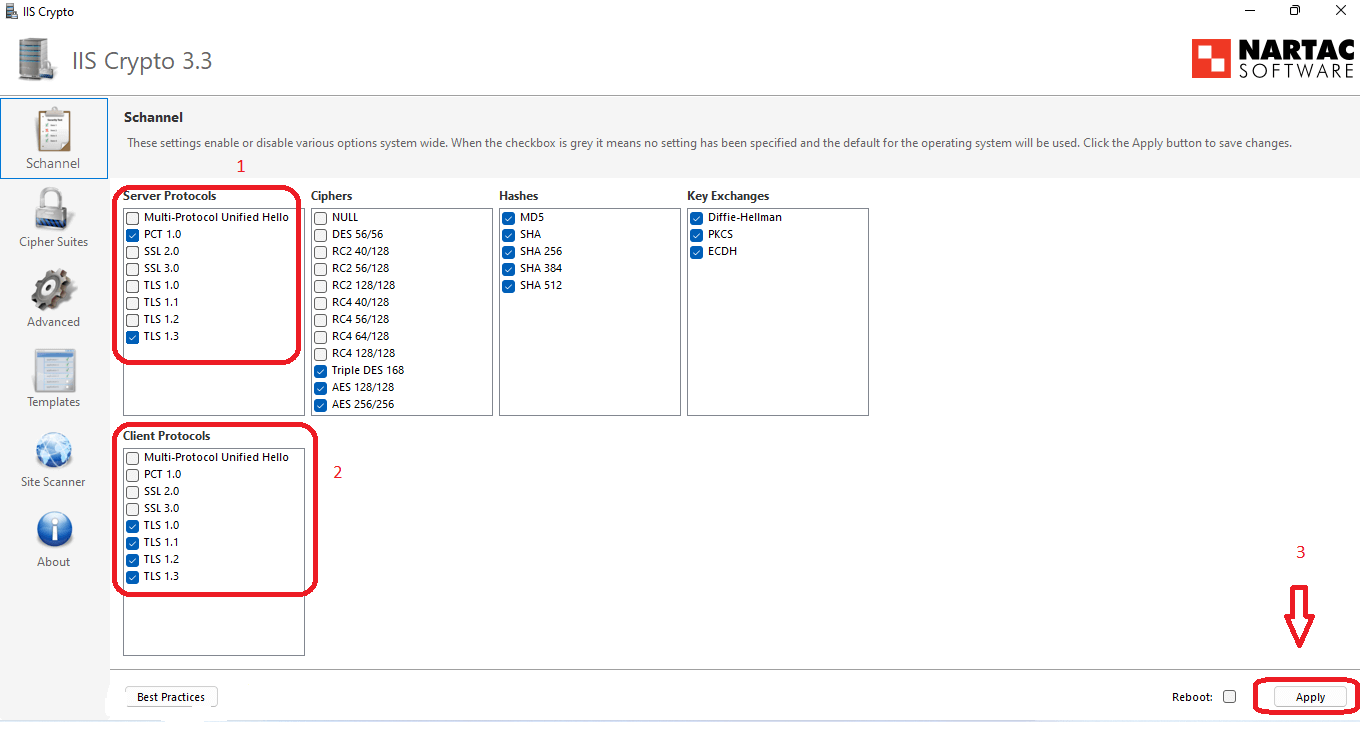Click the IIS Crypto 3.3 title text
Viewport: 1360px width, 734px height.
(142, 61)
